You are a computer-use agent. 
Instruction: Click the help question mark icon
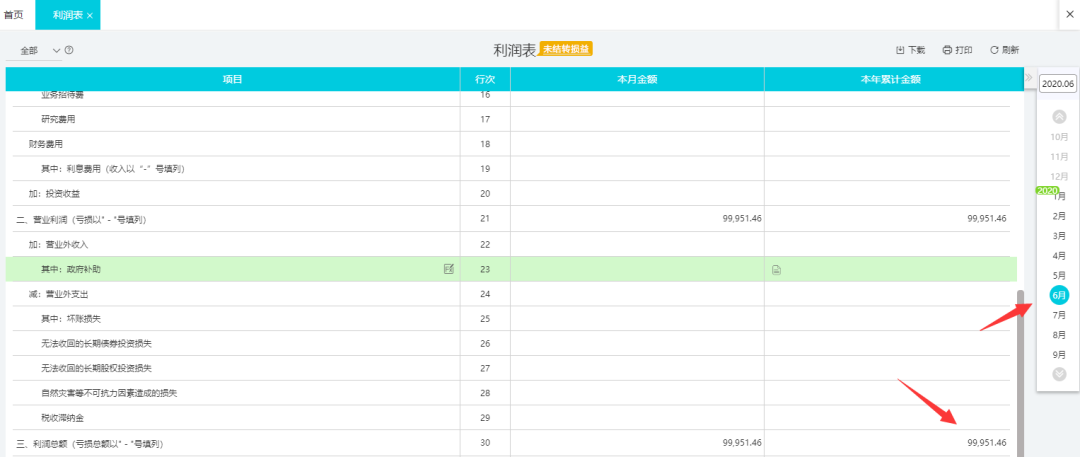69,50
